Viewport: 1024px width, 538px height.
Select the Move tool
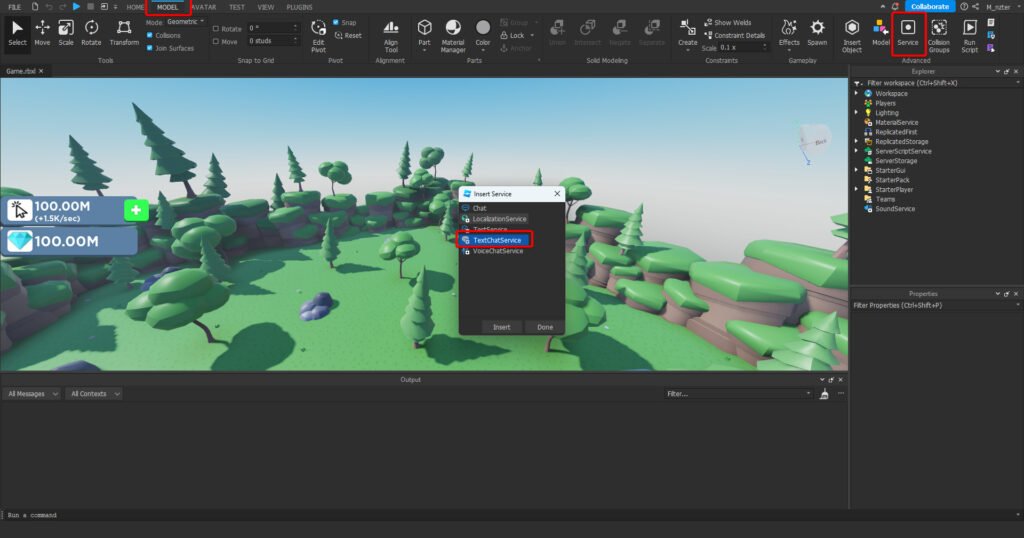point(42,32)
